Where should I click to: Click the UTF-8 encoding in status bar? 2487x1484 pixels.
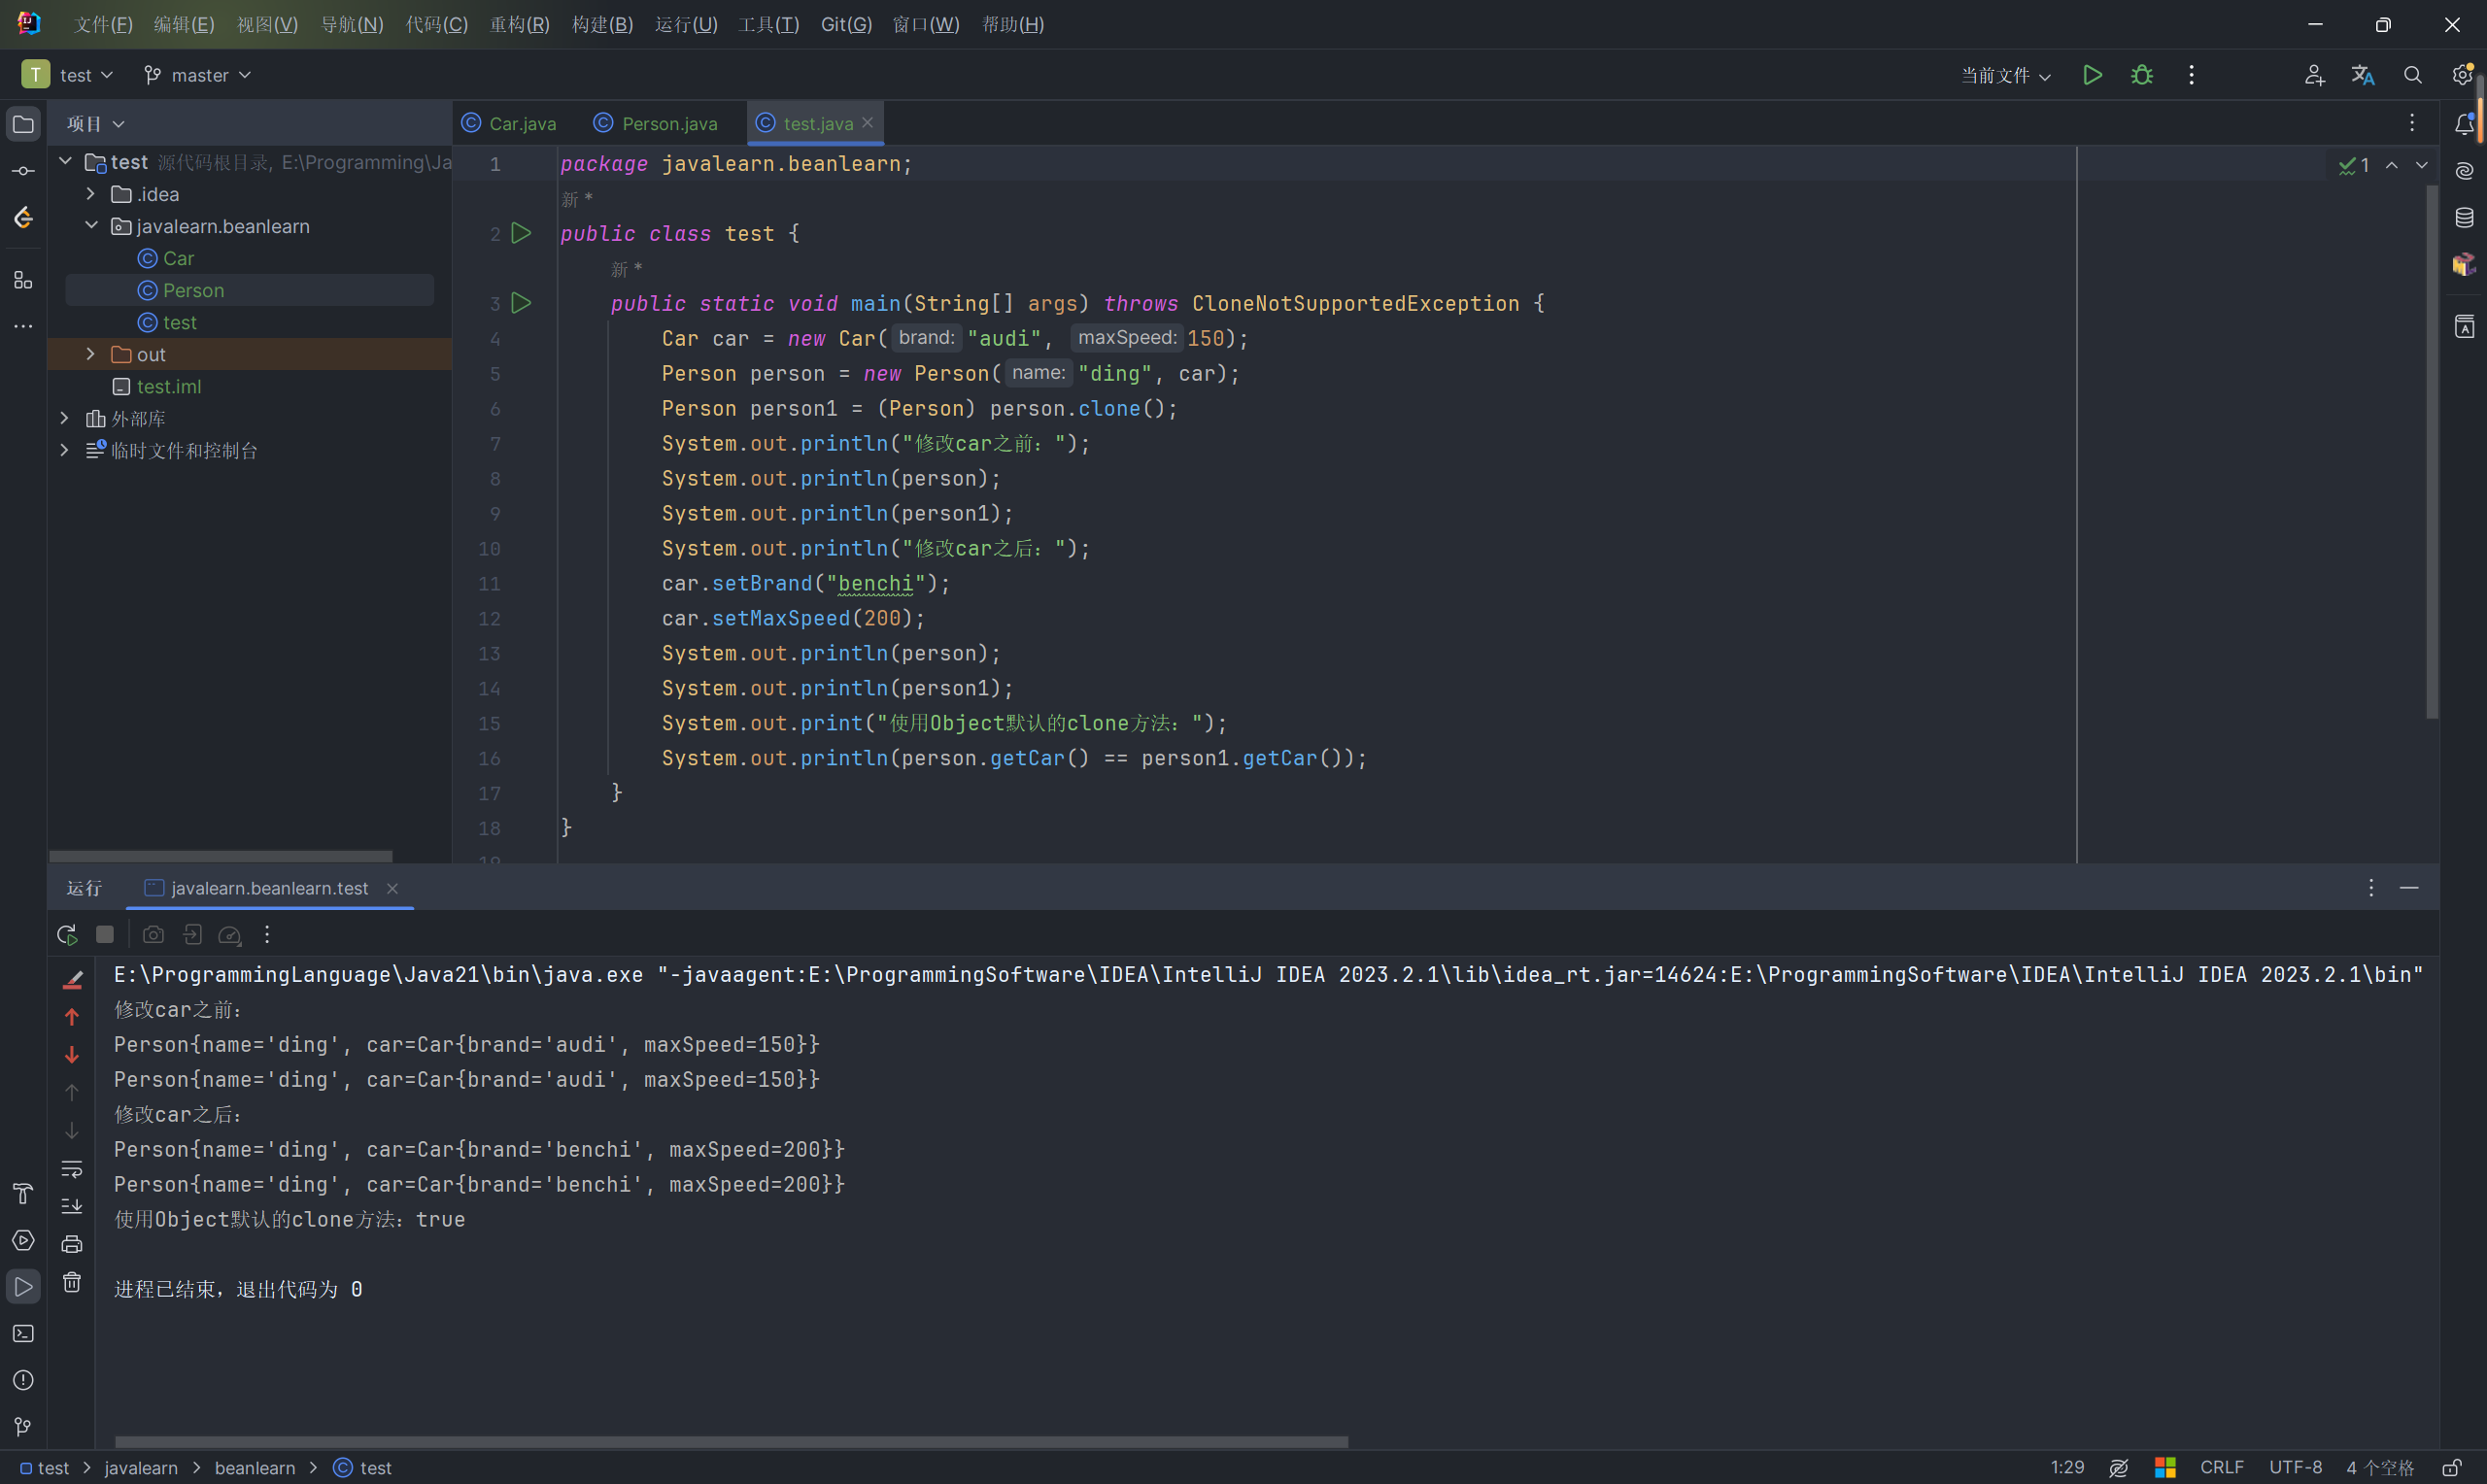[x=2294, y=1467]
